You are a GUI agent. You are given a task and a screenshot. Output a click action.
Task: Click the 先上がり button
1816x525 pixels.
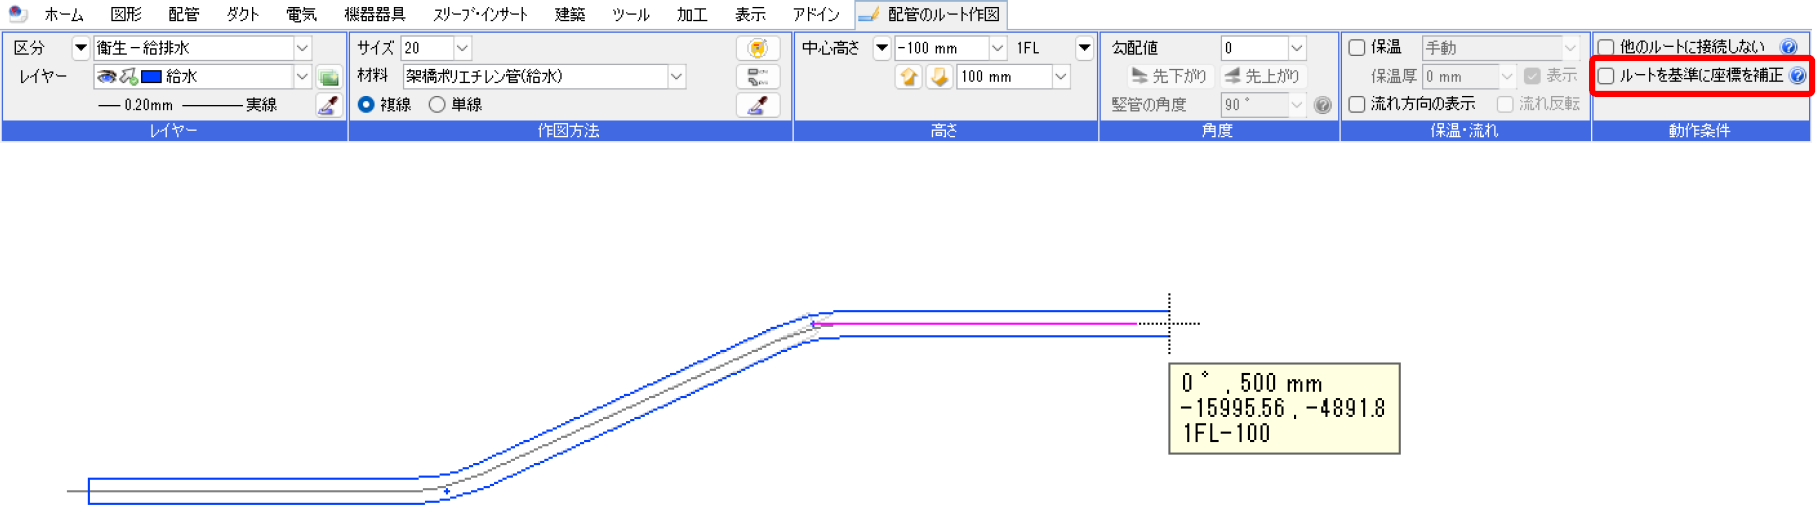(1263, 76)
